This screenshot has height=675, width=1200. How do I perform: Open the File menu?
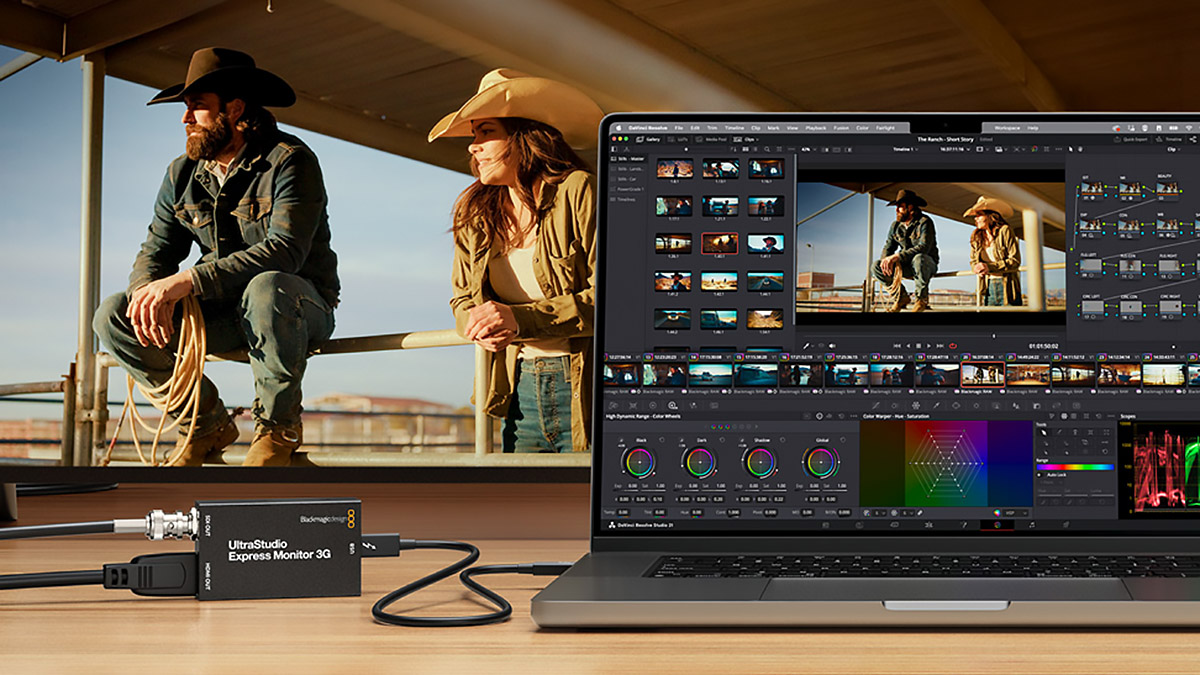[679, 128]
